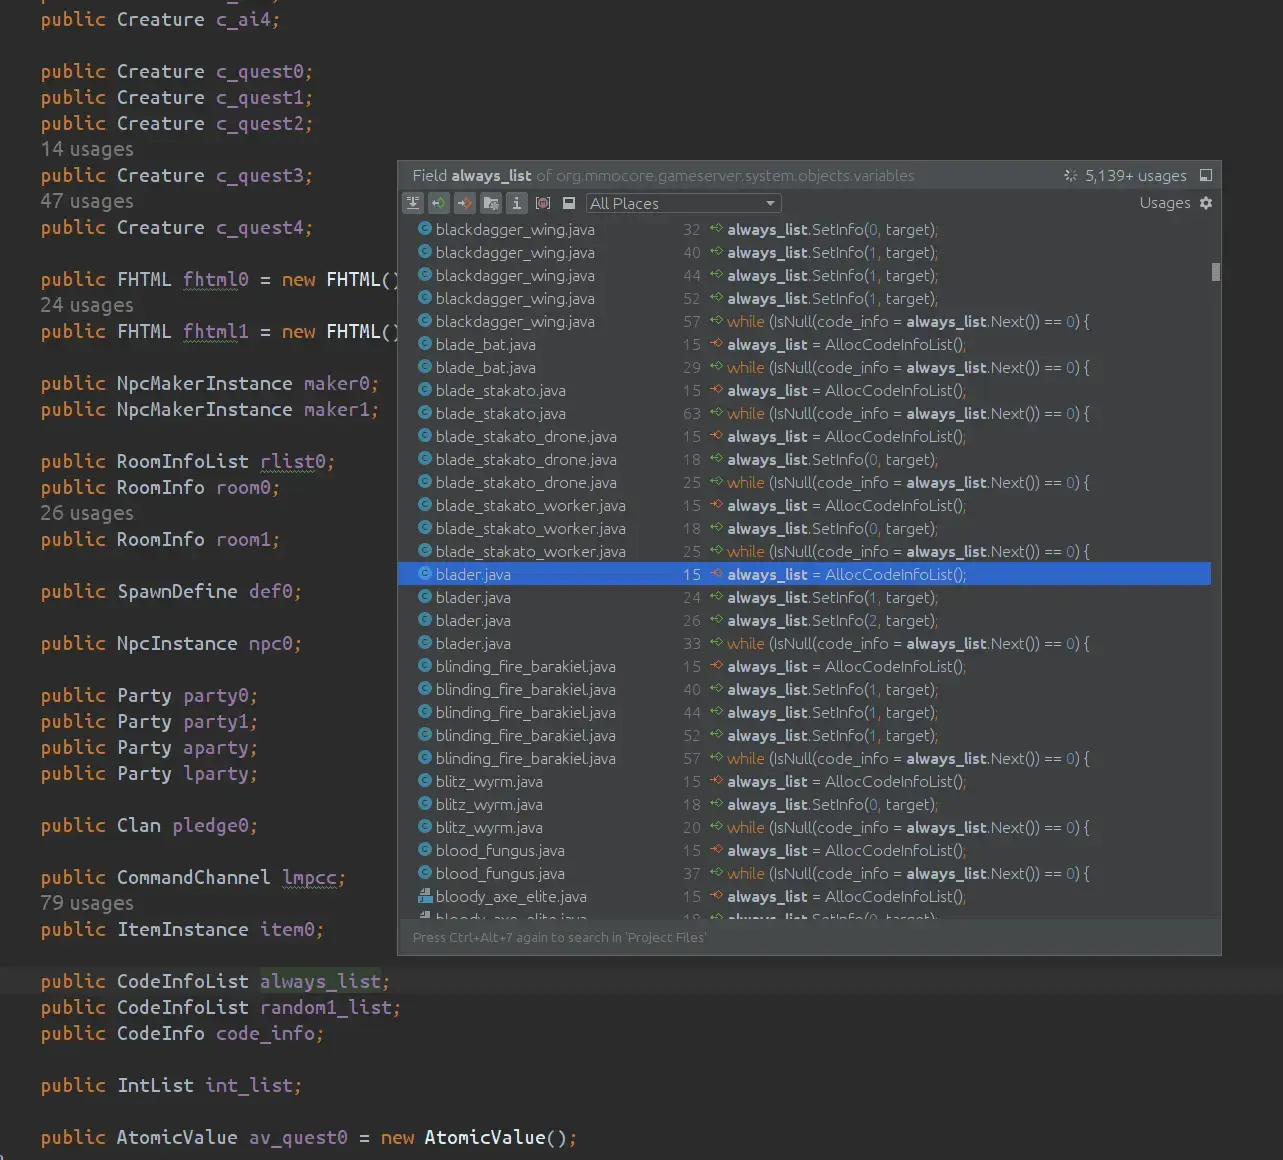
Task: Open the All Places scope dropdown
Action: 683,203
